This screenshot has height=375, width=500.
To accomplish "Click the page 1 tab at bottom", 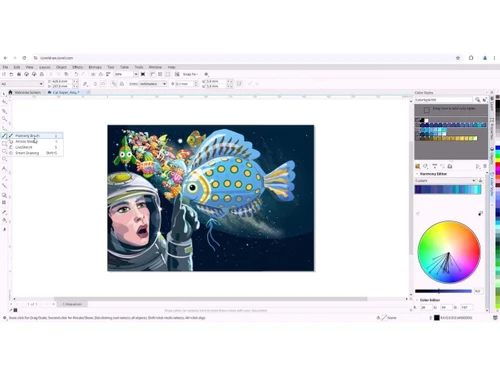I will (72, 304).
